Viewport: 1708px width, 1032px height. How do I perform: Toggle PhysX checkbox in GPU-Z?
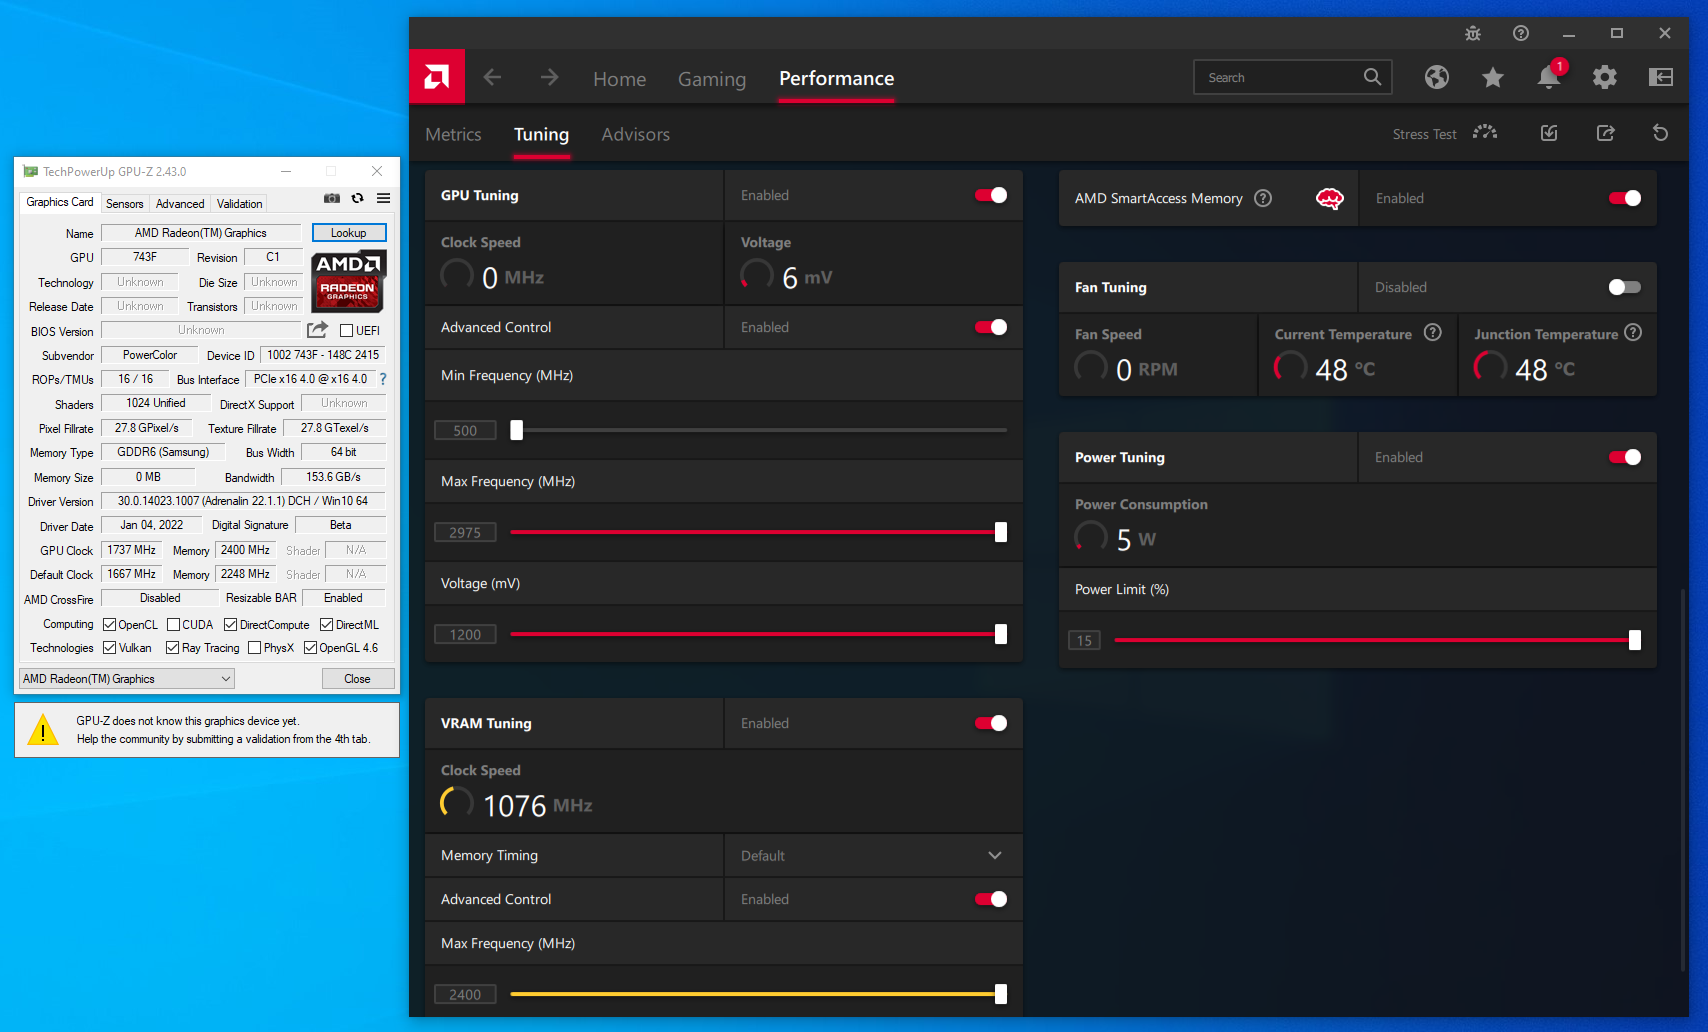(x=255, y=648)
